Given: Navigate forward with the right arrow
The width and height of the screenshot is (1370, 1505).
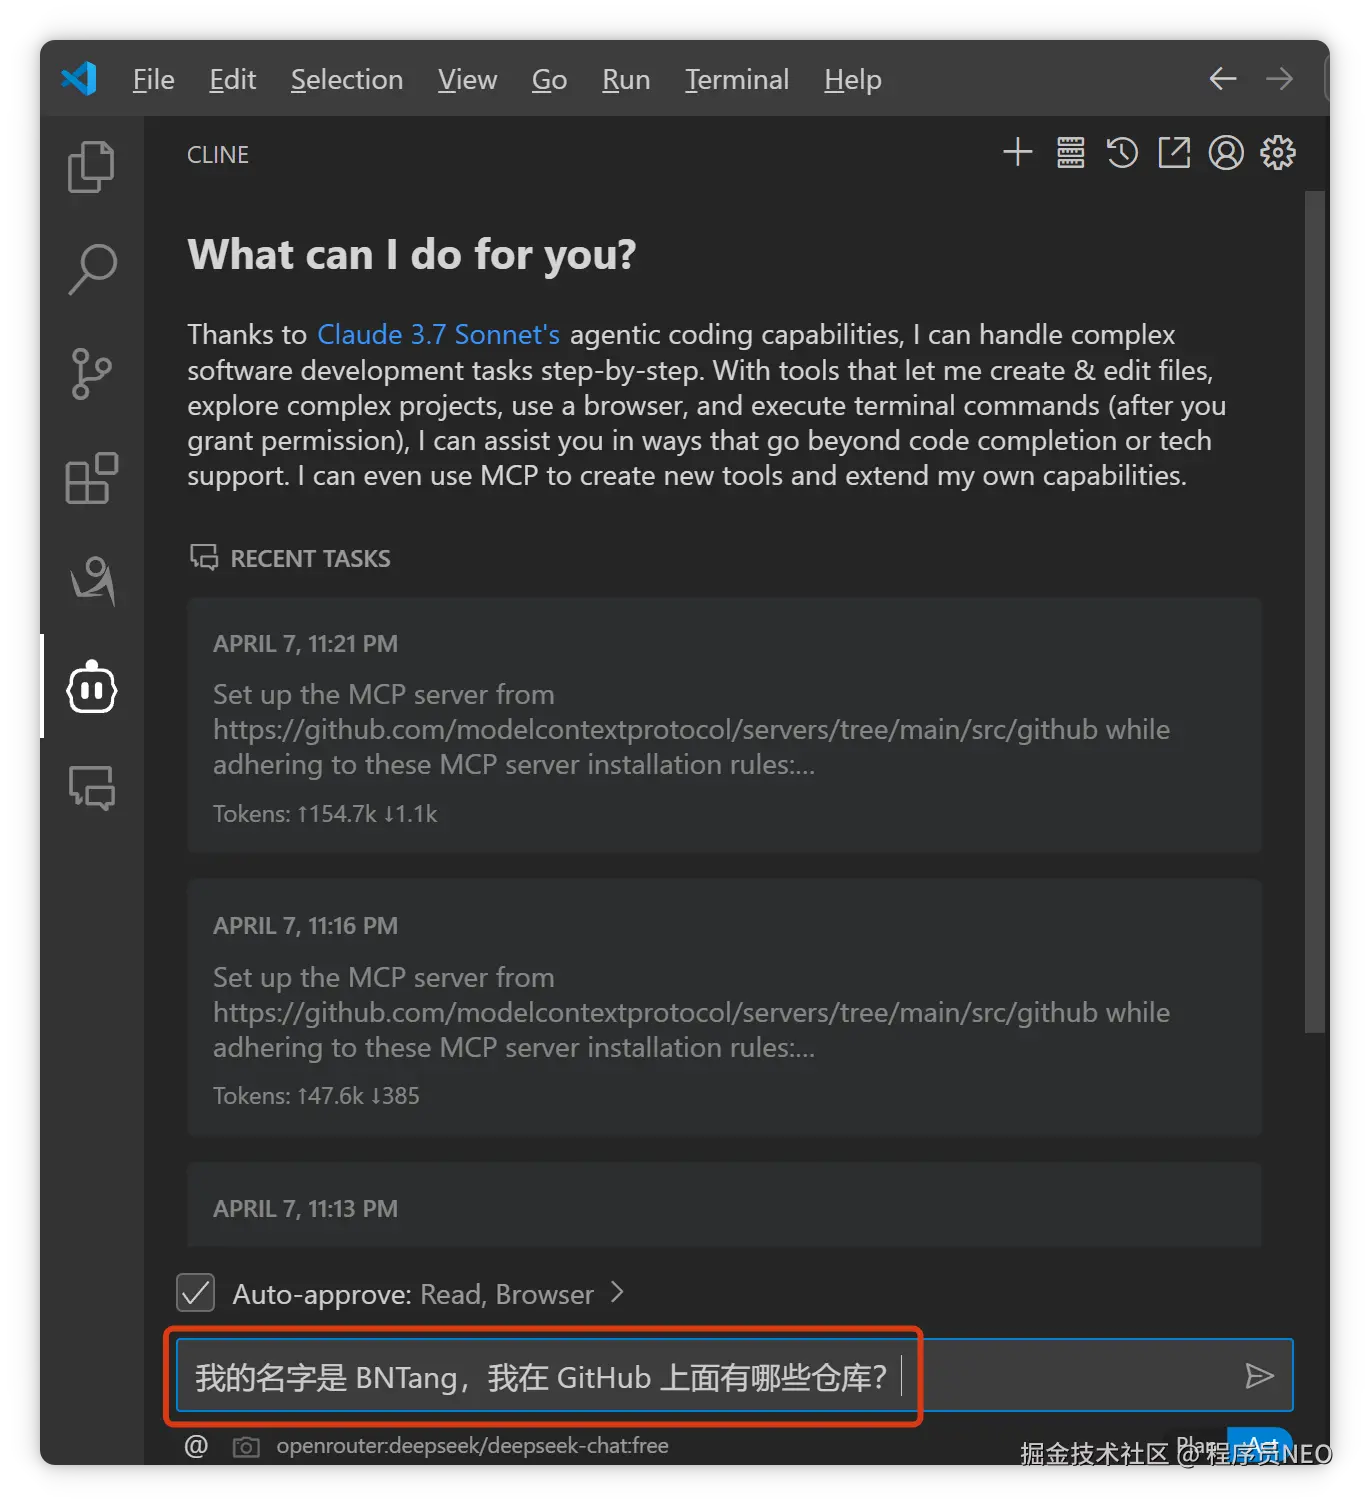Looking at the screenshot, I should [1279, 79].
